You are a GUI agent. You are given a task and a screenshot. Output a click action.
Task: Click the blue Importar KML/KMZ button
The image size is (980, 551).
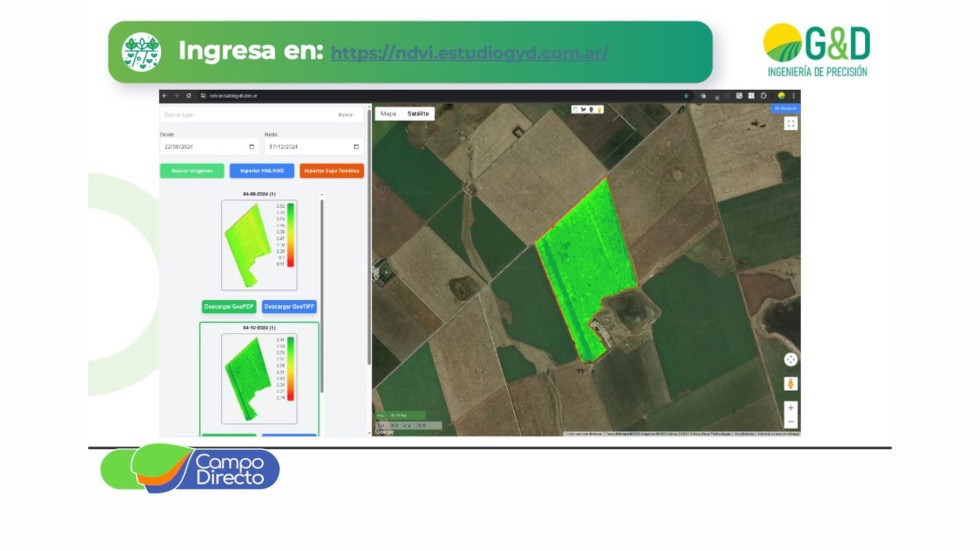(261, 171)
